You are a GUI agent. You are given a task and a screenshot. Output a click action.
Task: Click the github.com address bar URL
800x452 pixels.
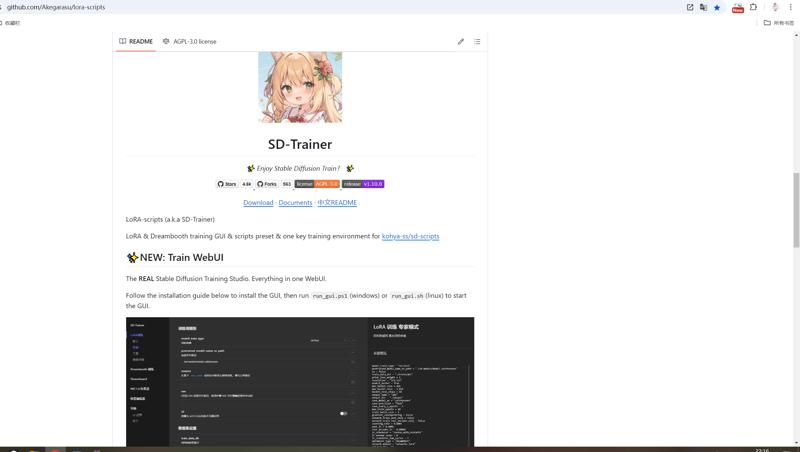(56, 7)
